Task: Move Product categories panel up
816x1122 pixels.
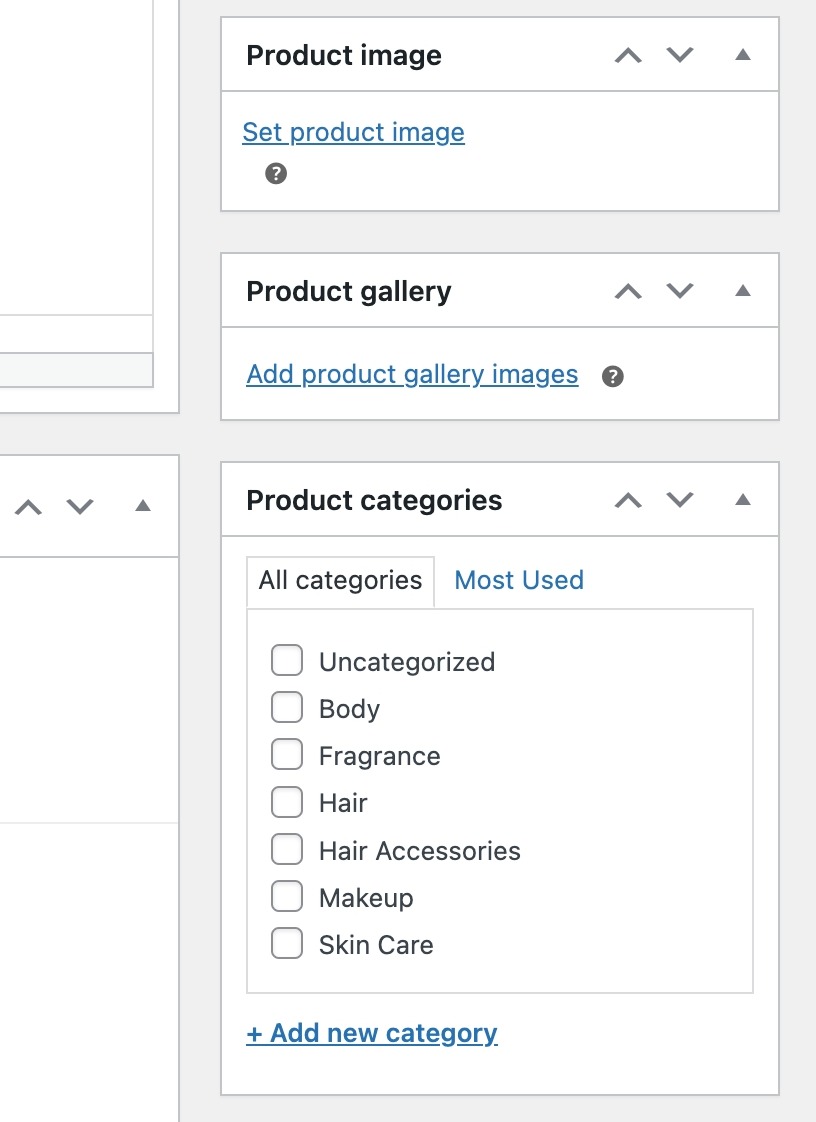Action: 628,500
